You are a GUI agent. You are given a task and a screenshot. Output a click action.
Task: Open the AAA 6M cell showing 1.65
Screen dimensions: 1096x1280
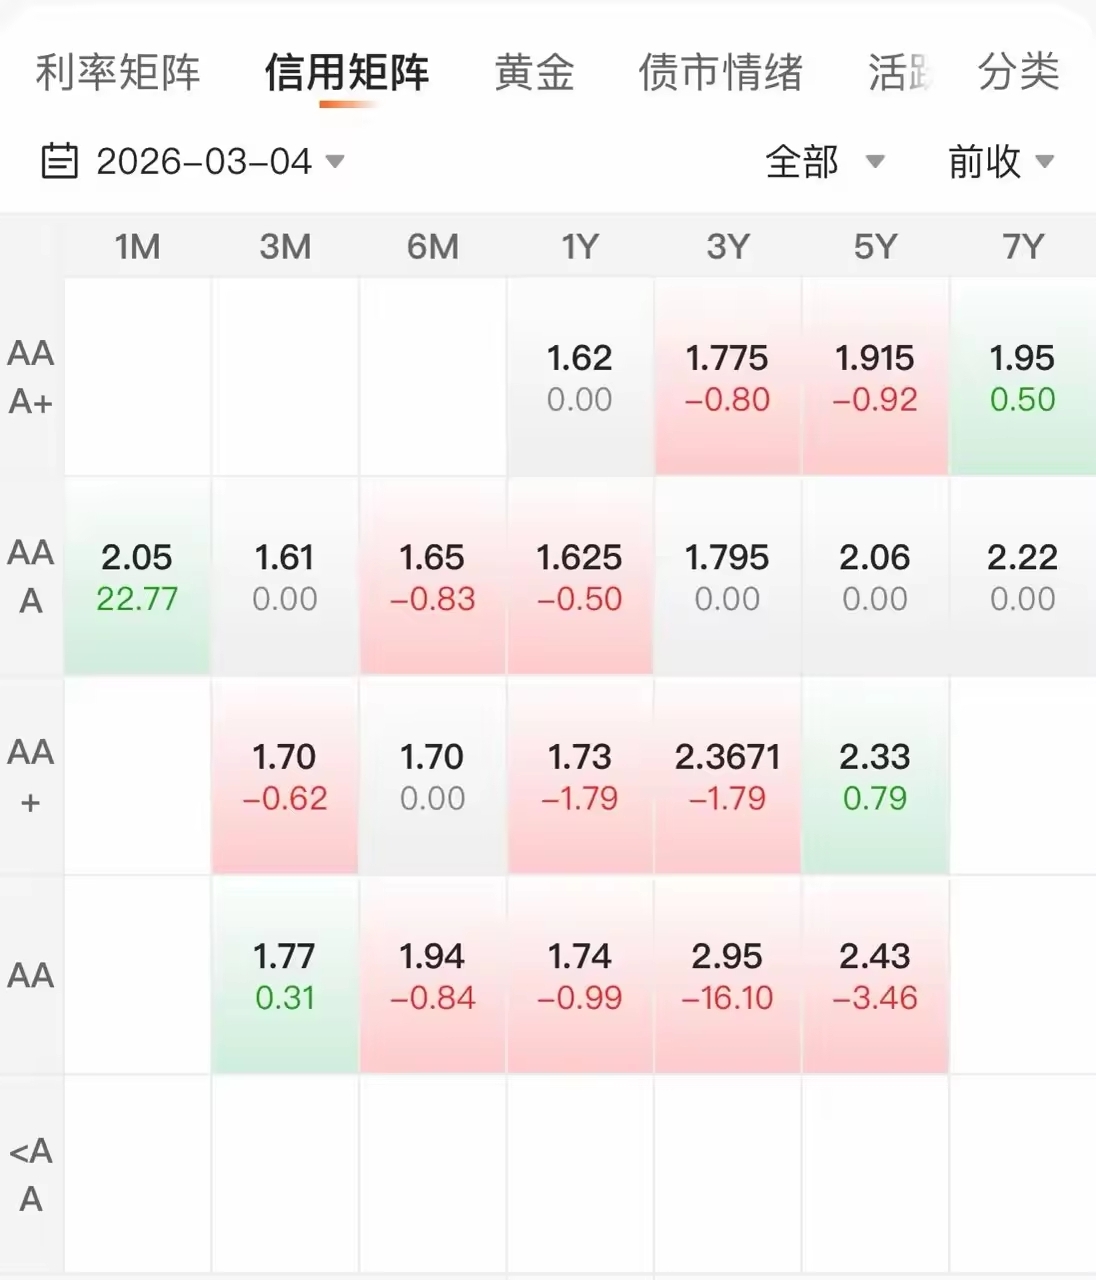tap(433, 576)
